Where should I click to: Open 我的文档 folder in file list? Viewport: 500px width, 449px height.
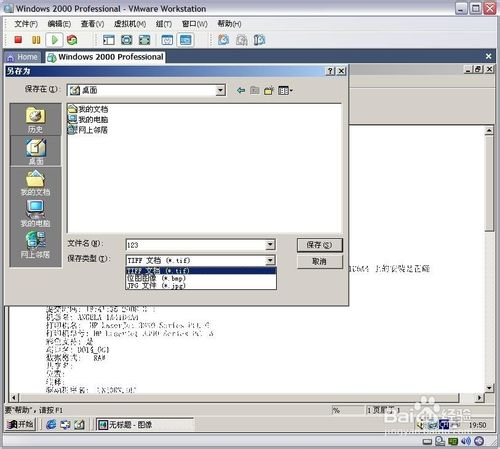[88, 109]
